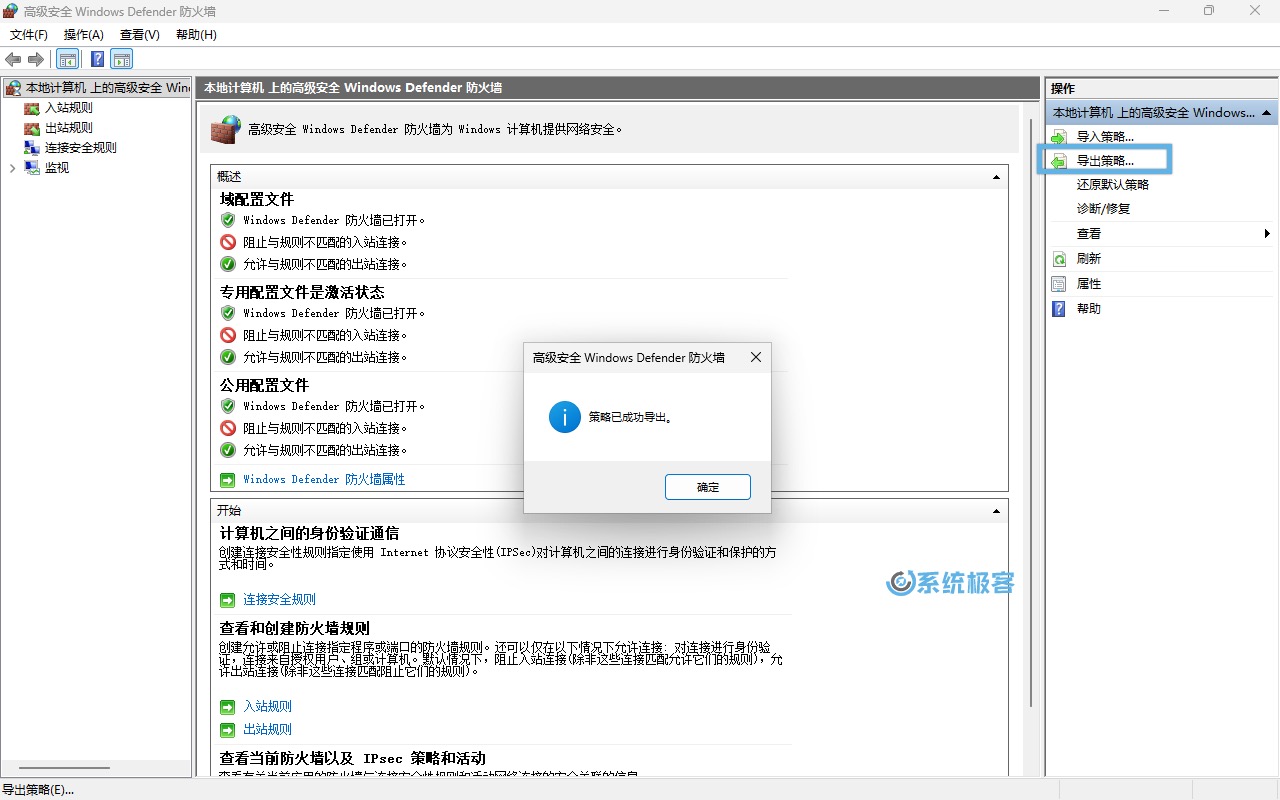The image size is (1280, 800).
Task: Open the 操作(A) menu
Action: coord(83,34)
